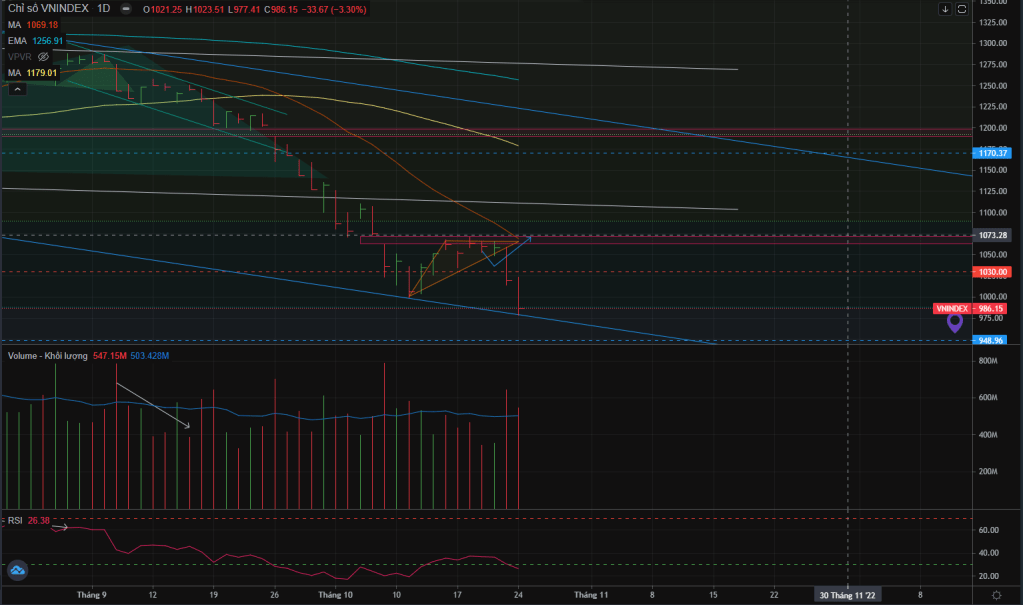Click the pink horizontal resistance zone rectangle
The width and height of the screenshot is (1023, 605).
coord(660,239)
